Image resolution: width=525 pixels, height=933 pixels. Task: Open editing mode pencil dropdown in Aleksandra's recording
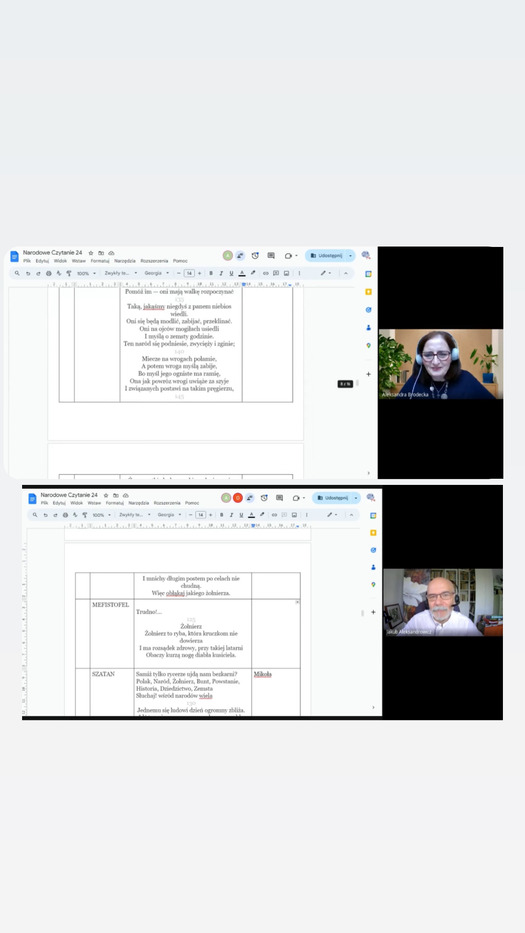click(x=327, y=273)
